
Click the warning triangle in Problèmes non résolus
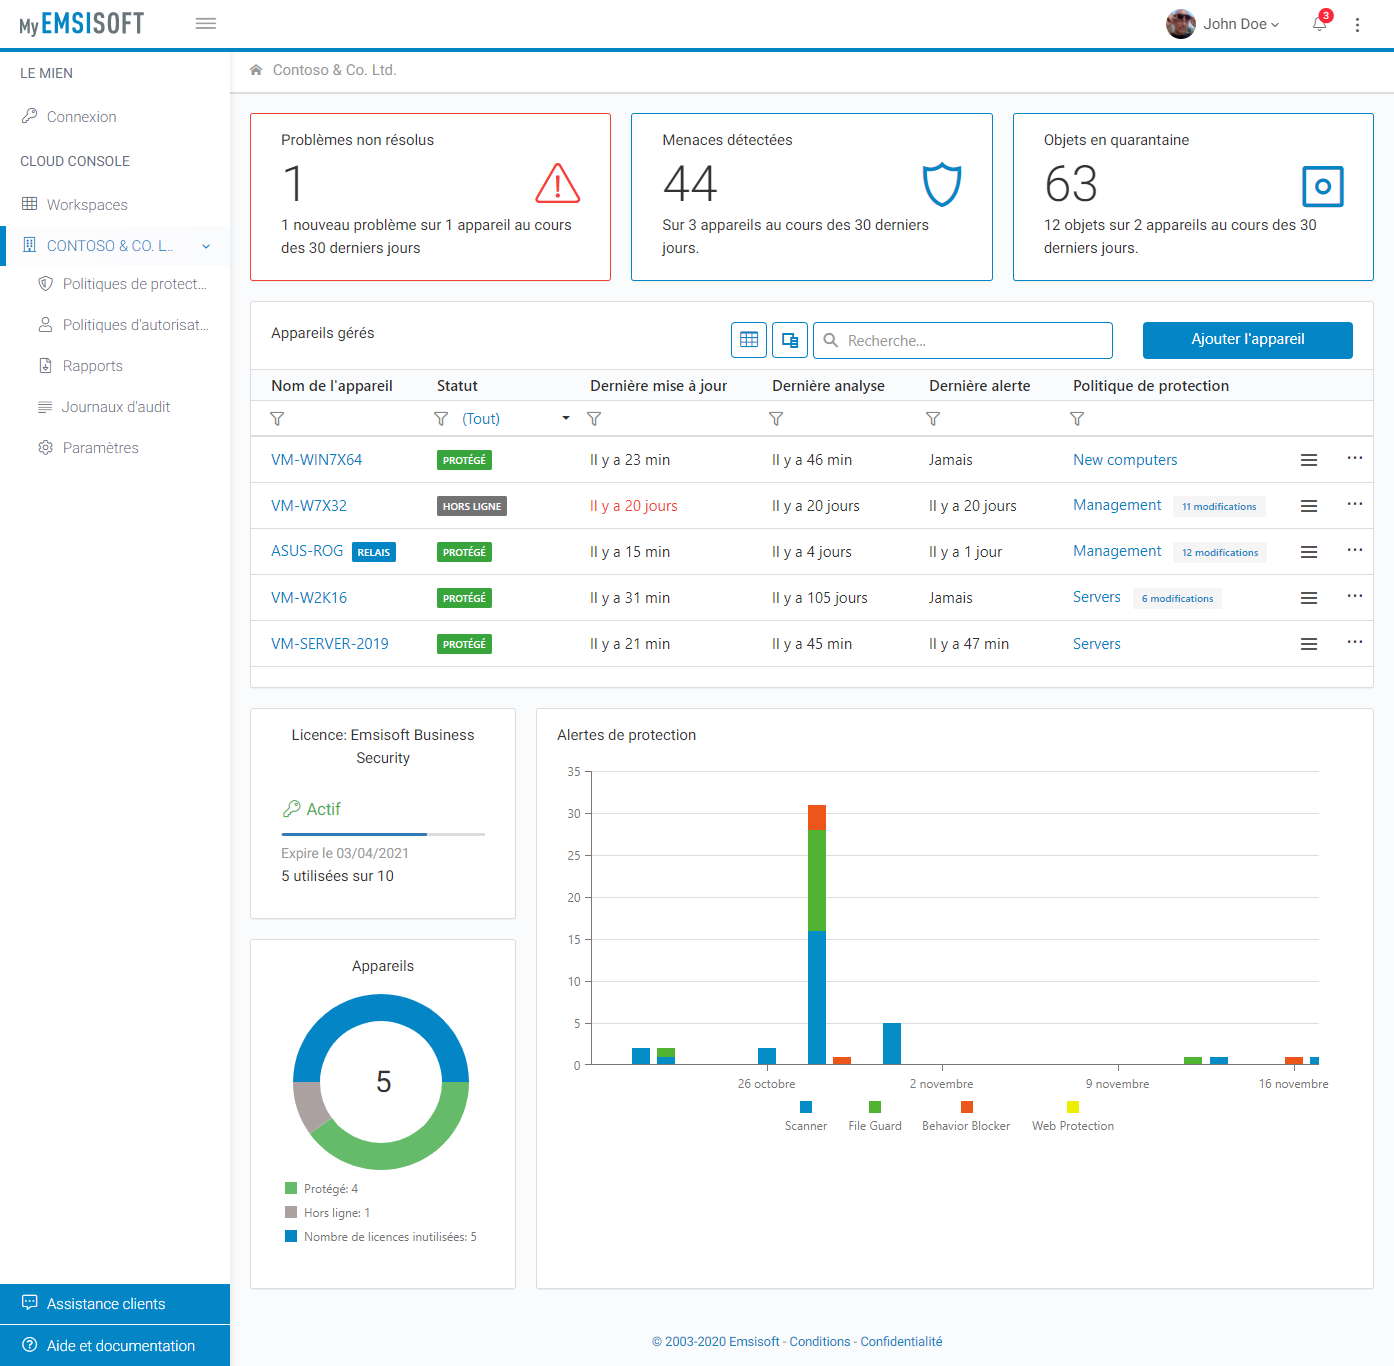pos(558,184)
